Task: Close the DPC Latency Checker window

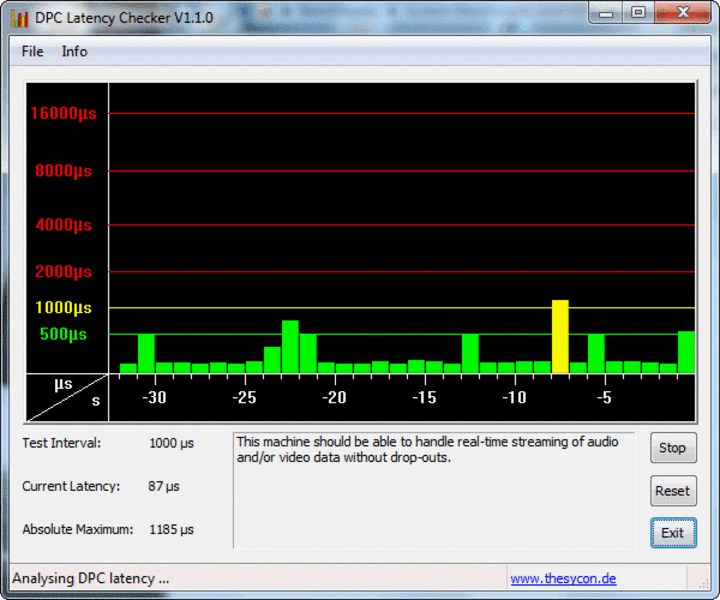Action: [683, 13]
